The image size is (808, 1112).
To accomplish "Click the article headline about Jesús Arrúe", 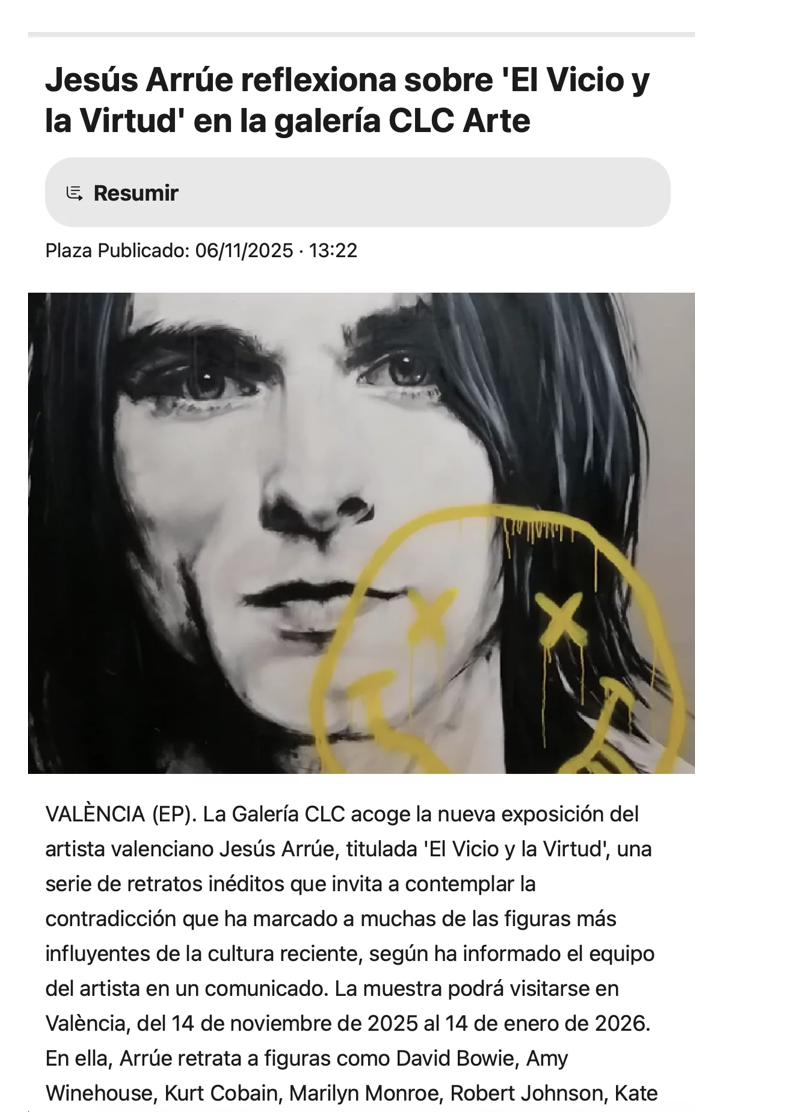I will 348,100.
